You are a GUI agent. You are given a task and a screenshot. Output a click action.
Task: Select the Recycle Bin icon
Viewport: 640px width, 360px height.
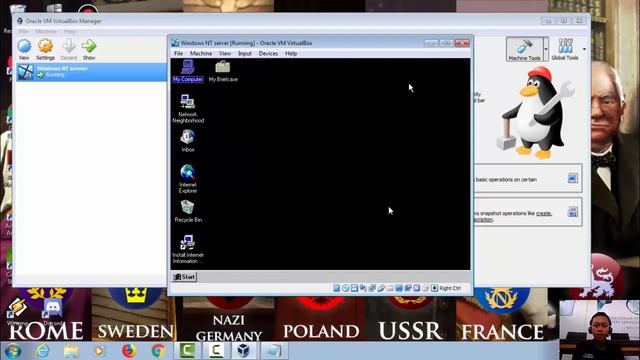[188, 211]
